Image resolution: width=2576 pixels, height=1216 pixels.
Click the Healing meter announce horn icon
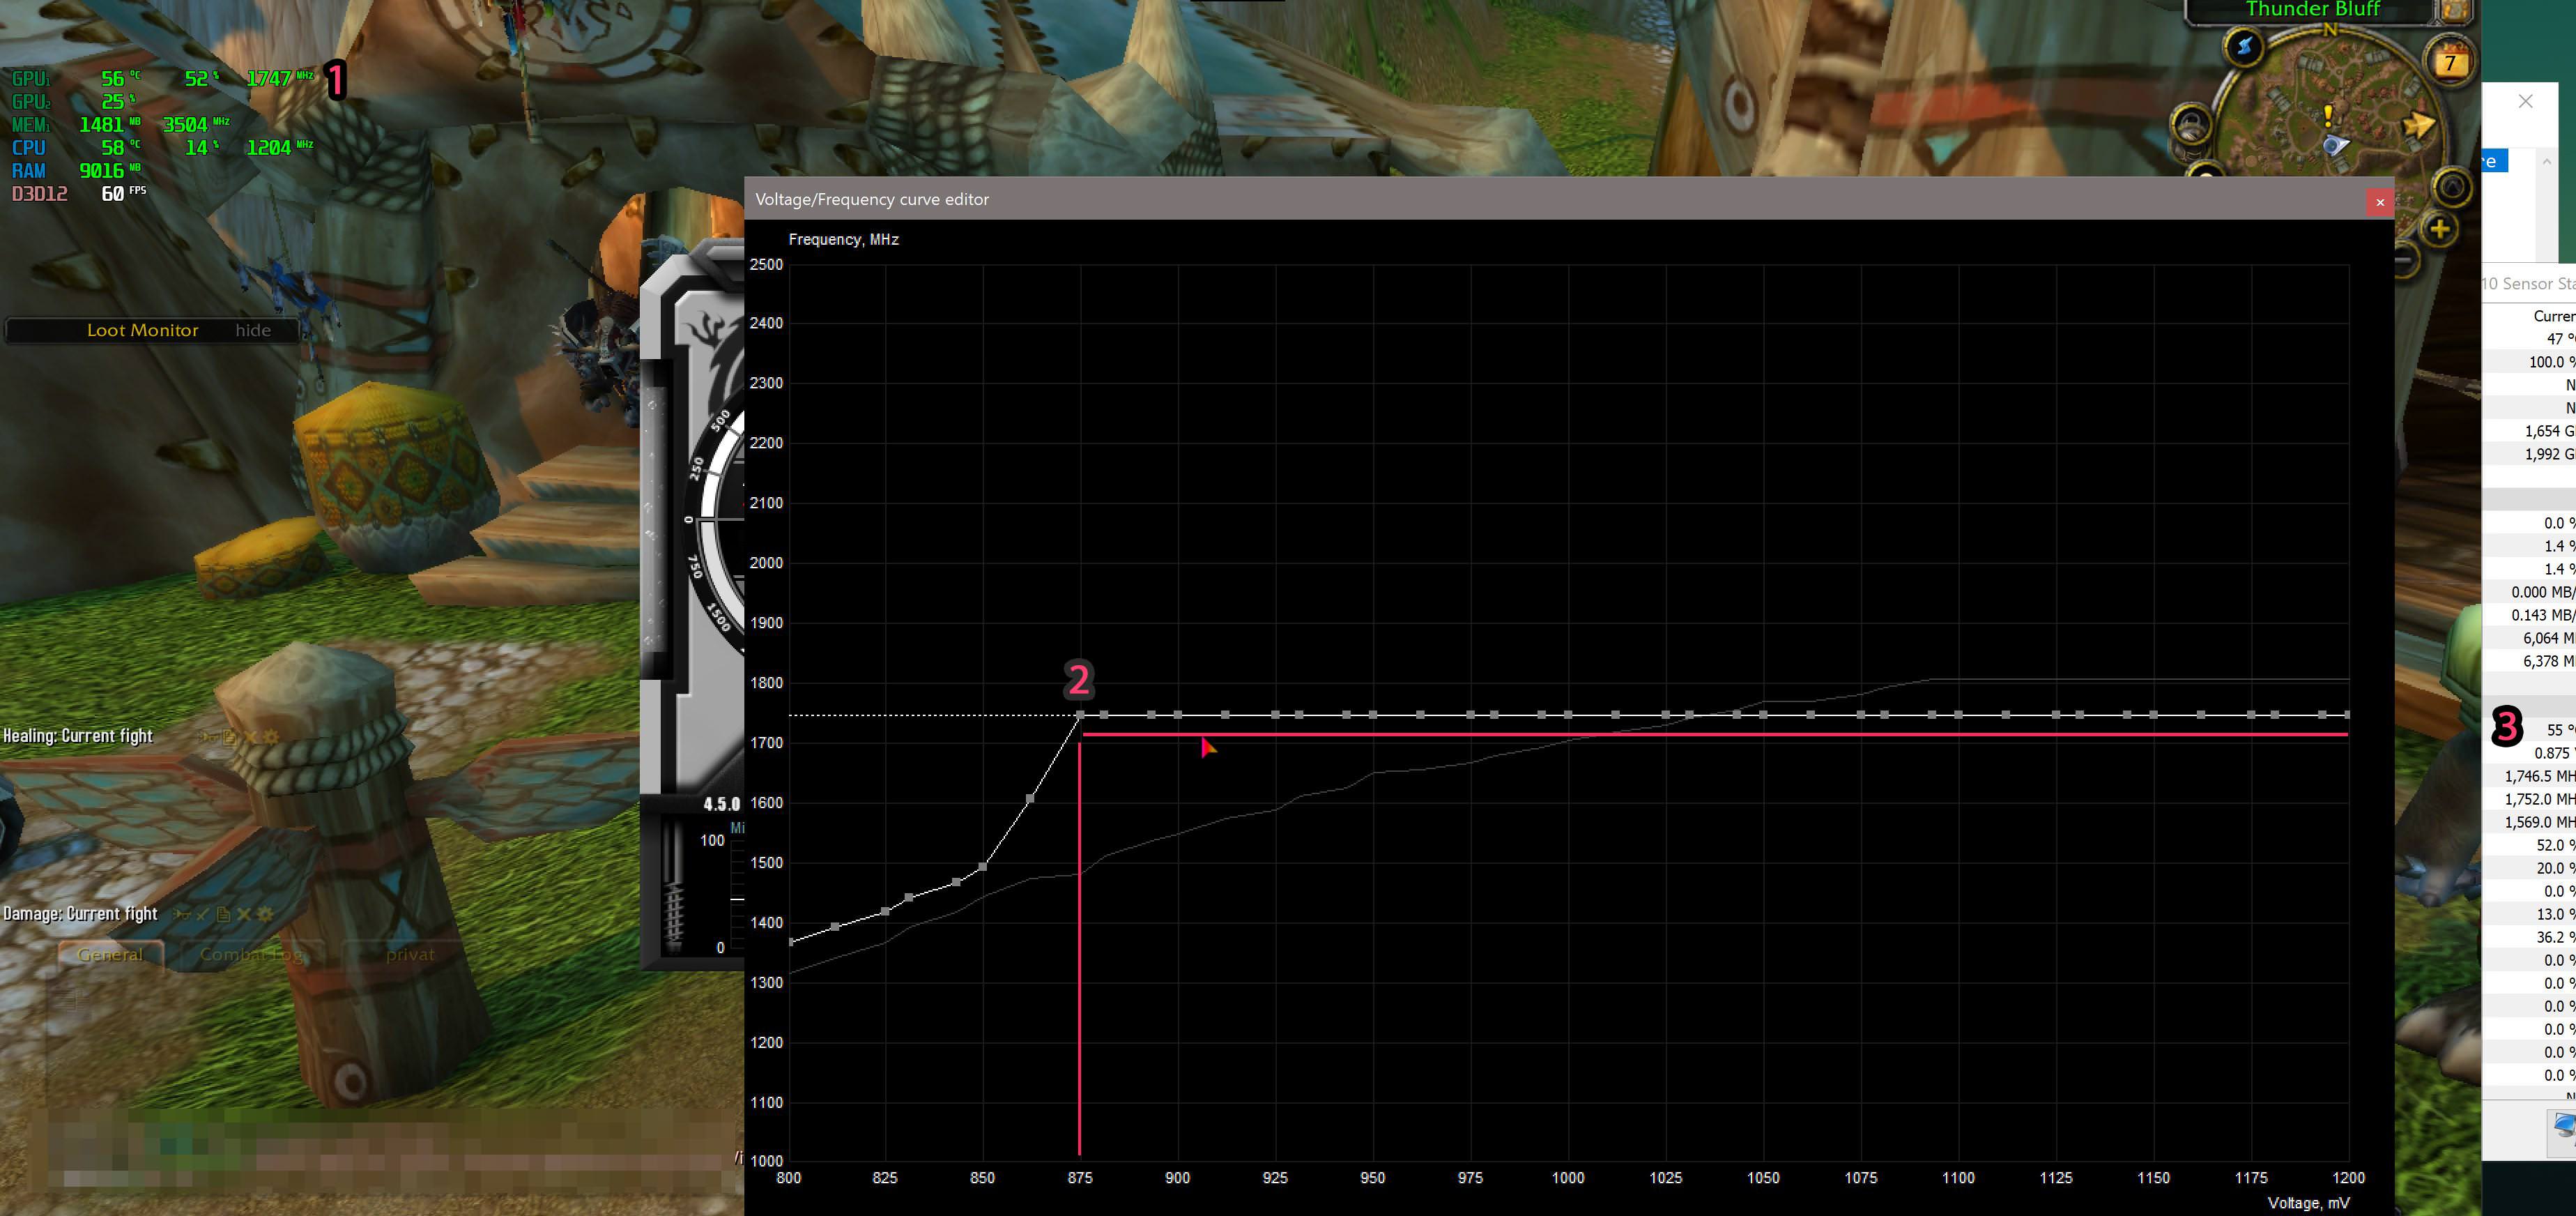click(x=208, y=736)
